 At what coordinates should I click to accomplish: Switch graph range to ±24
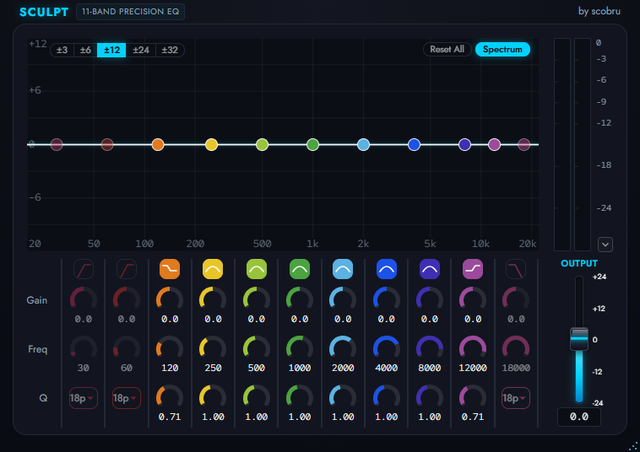[141, 50]
